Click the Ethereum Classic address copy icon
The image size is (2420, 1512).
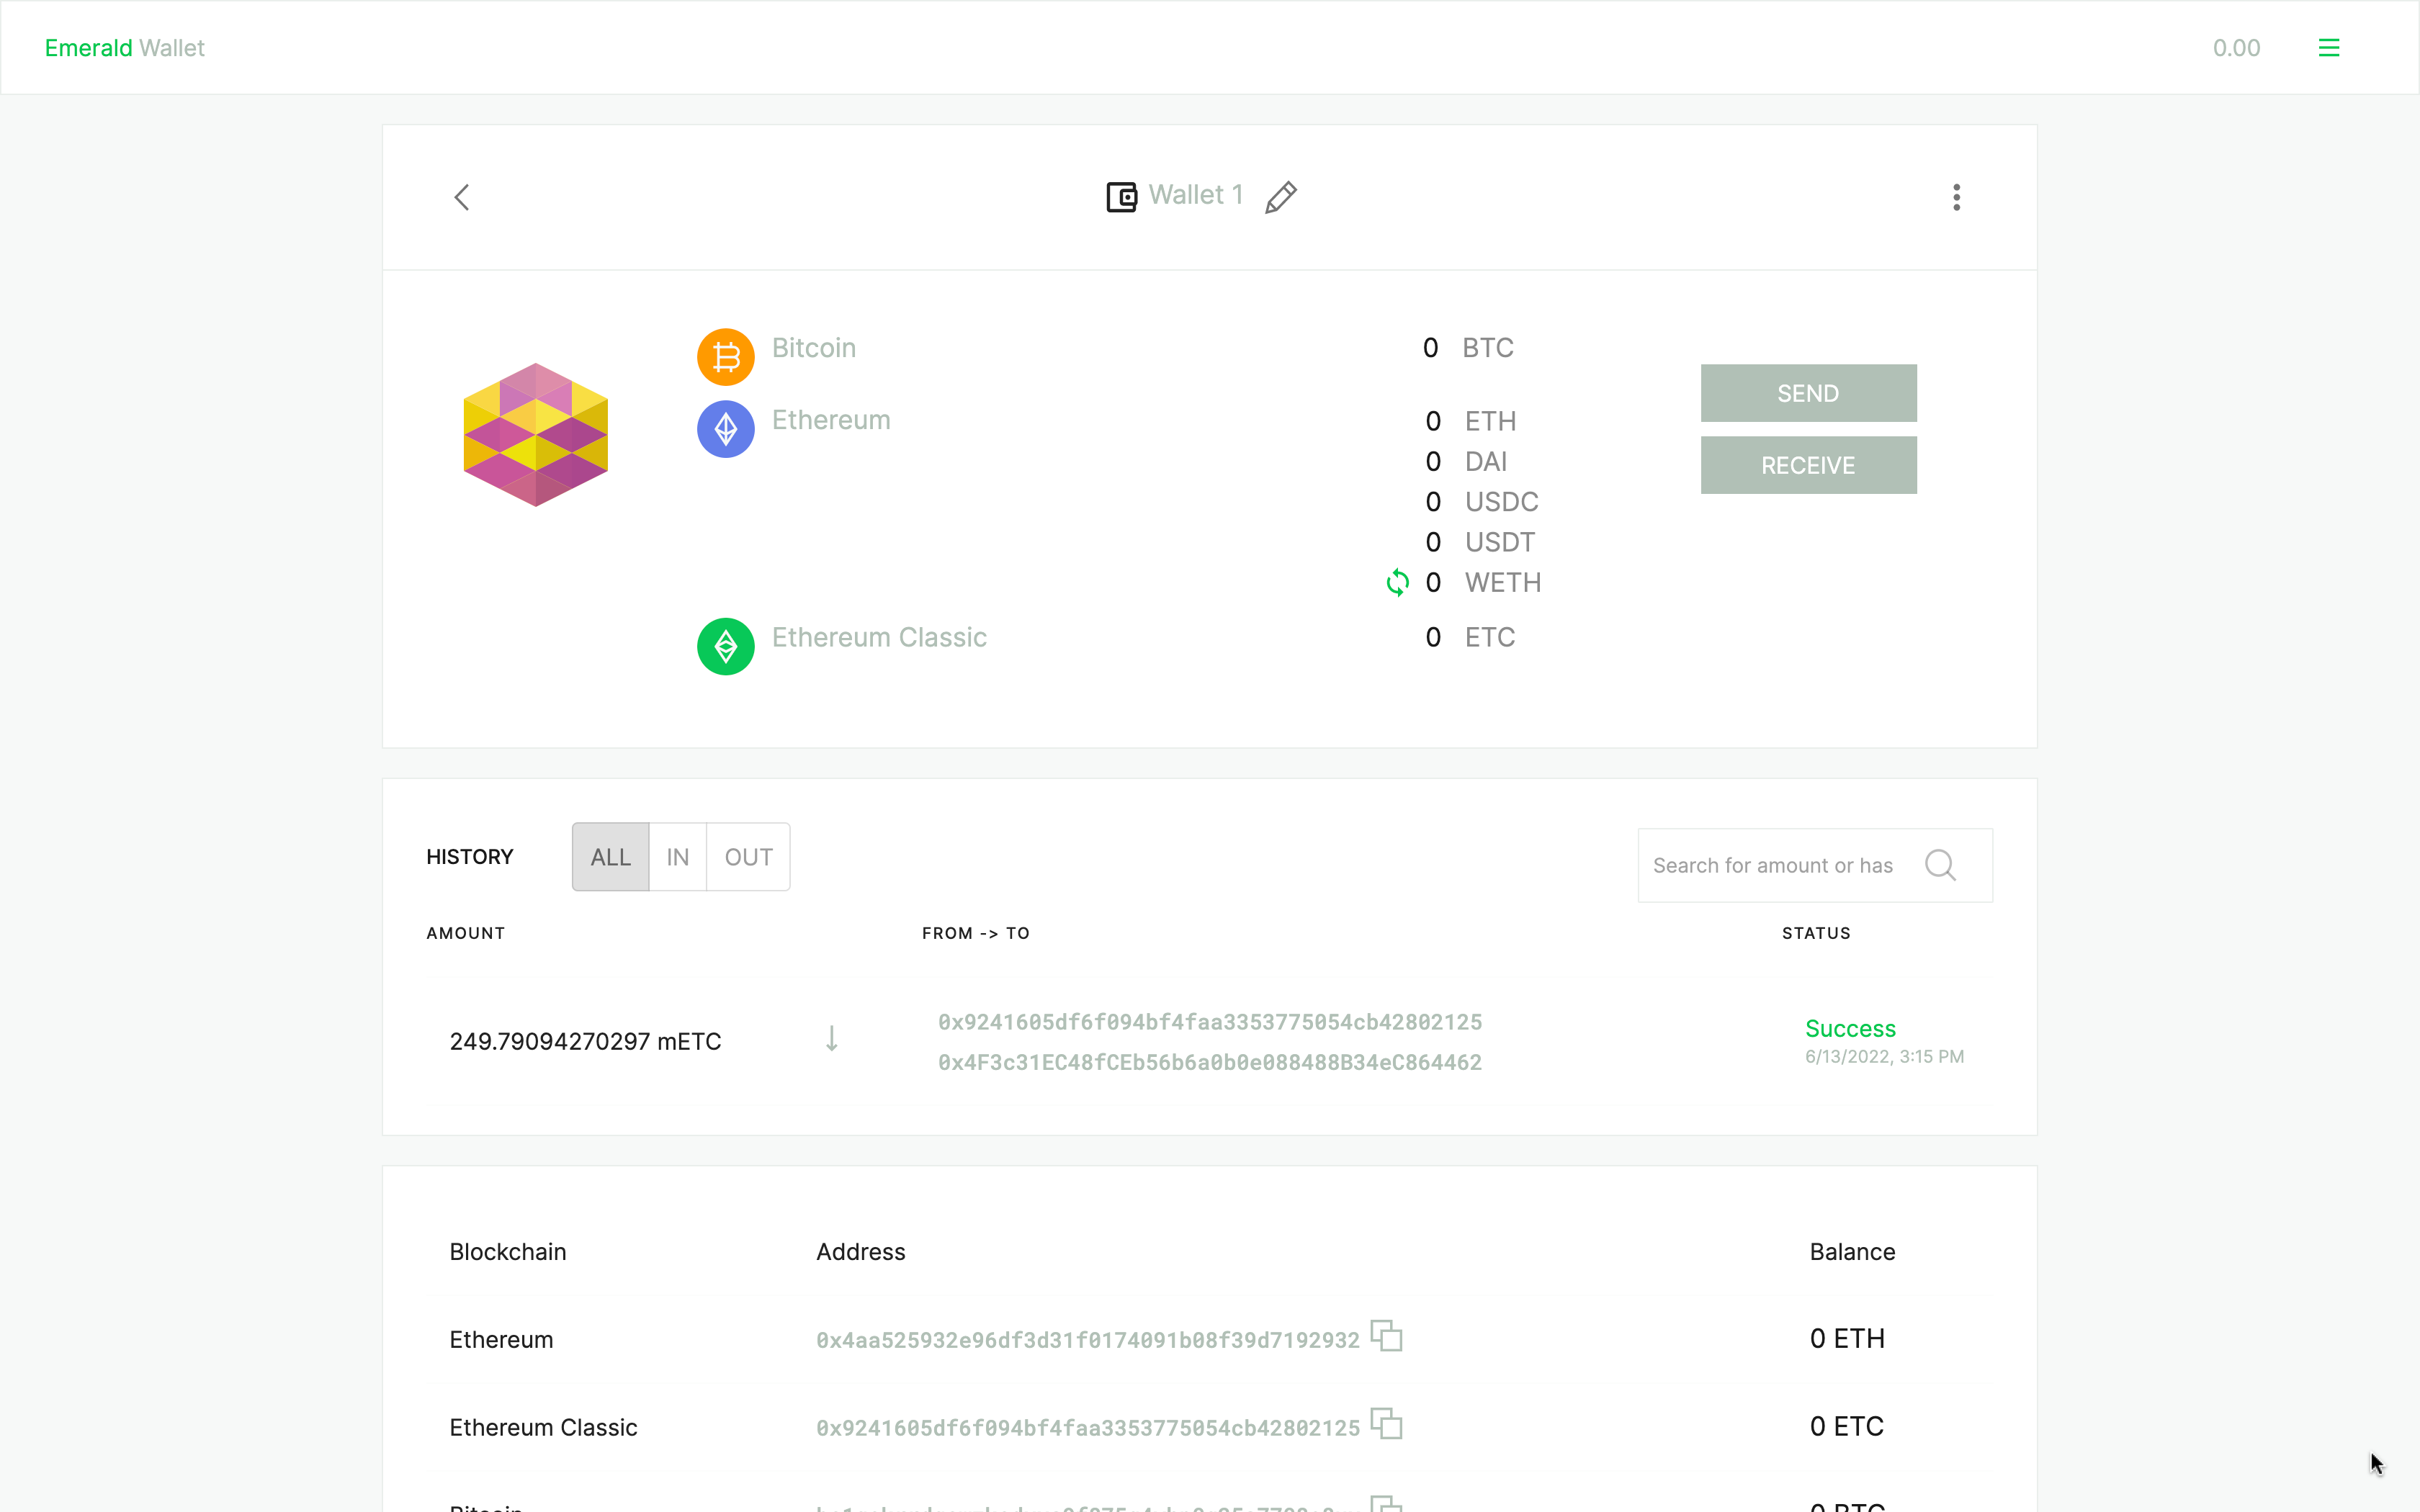tap(1387, 1425)
